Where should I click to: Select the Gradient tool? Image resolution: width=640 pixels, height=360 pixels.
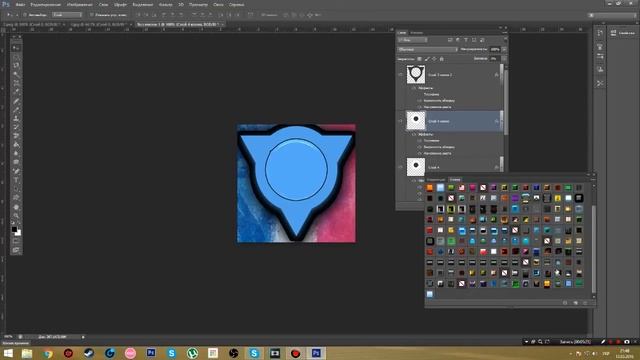point(16,145)
